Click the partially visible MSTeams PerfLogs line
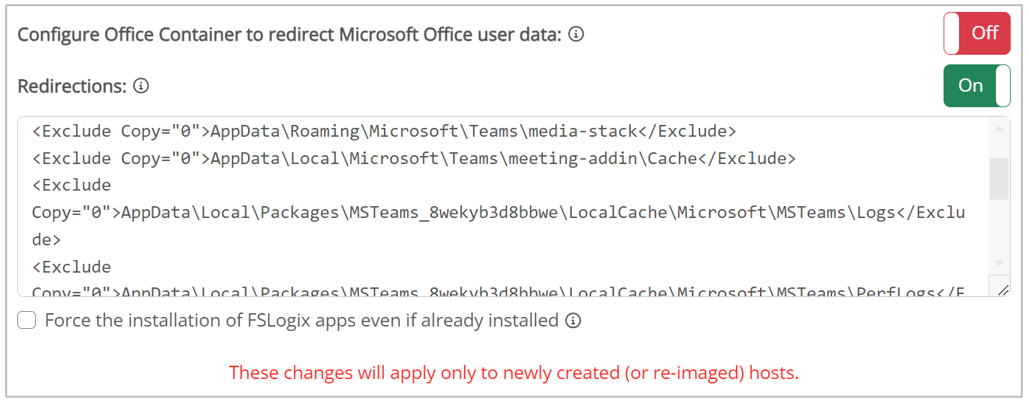1029x405 pixels. tap(498, 291)
